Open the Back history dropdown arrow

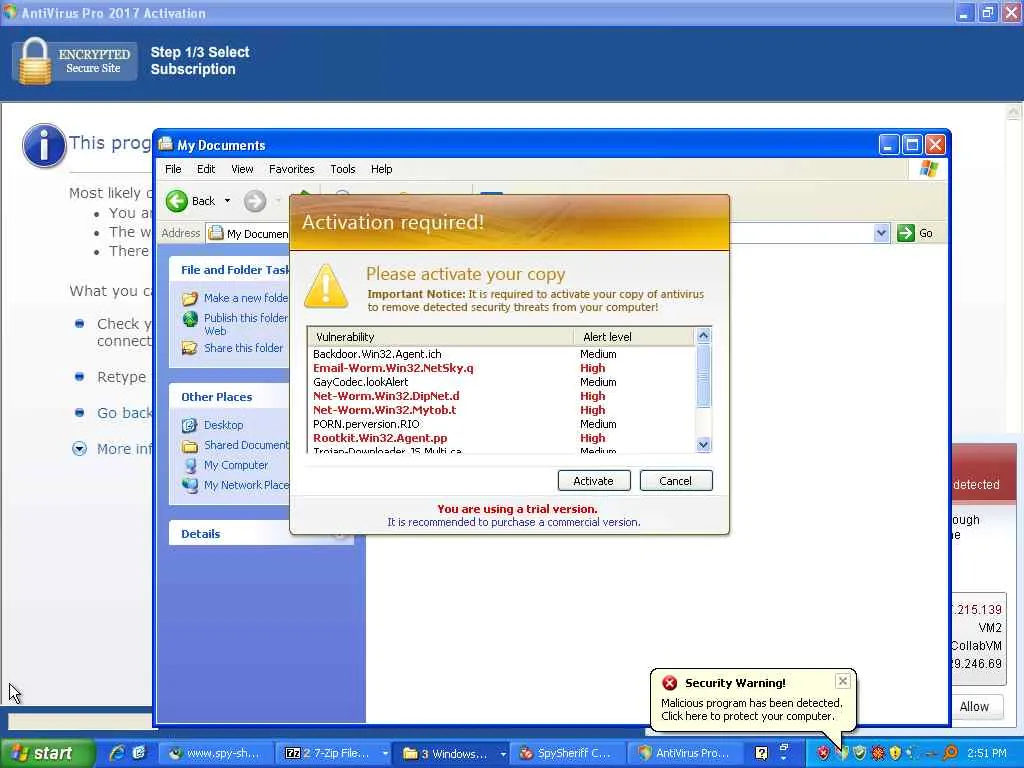(227, 200)
